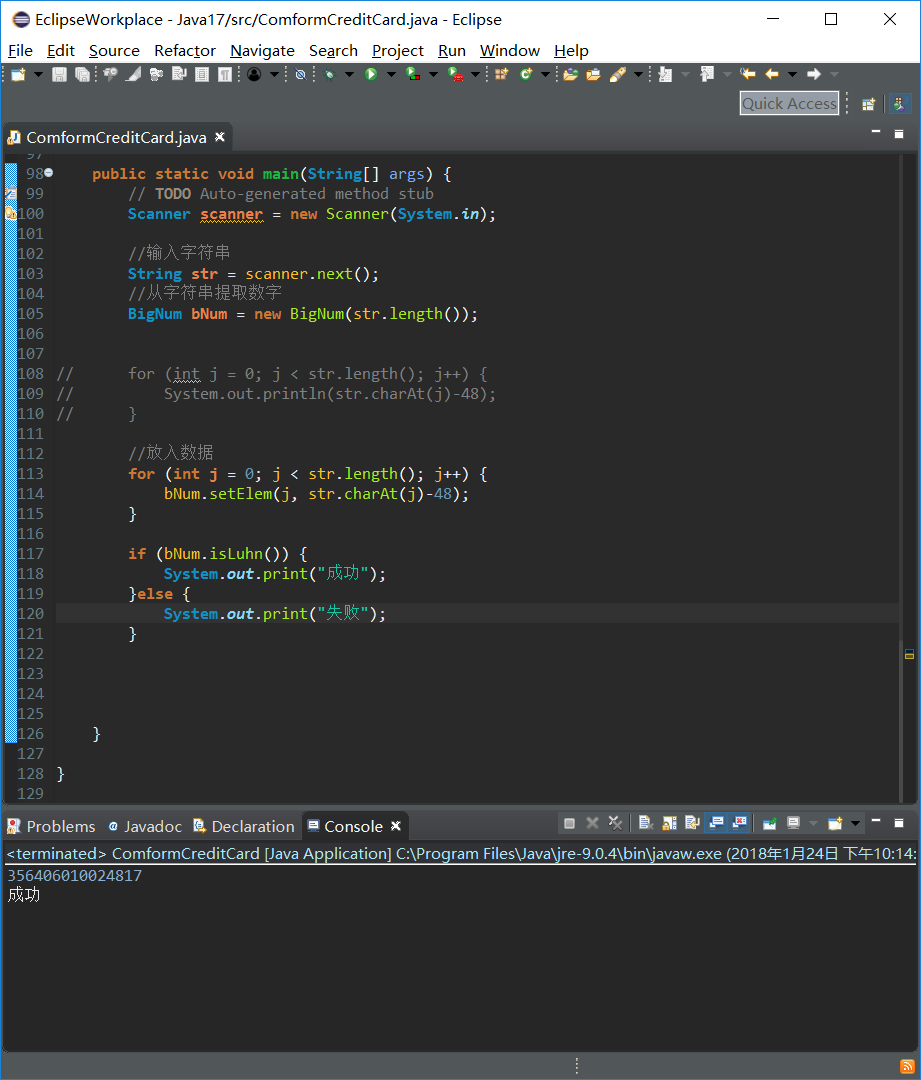Image resolution: width=921 pixels, height=1080 pixels.
Task: Open the New dropdown arrow
Action: click(x=38, y=74)
